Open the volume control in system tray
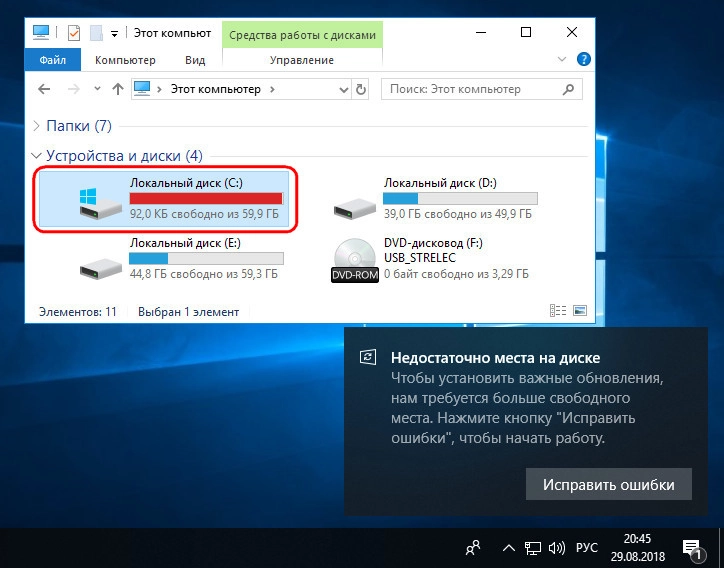724x568 pixels. tap(556, 547)
